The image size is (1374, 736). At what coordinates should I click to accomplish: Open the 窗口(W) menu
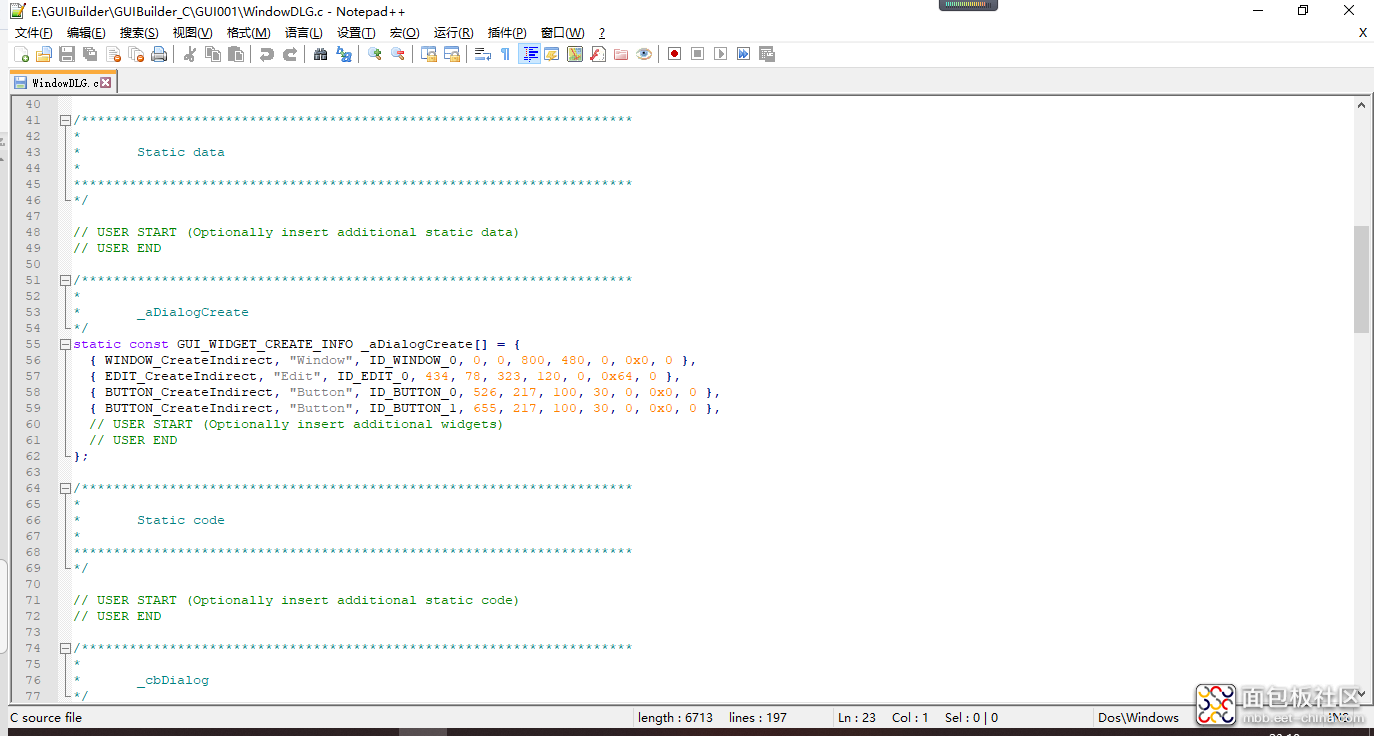pyautogui.click(x=562, y=33)
